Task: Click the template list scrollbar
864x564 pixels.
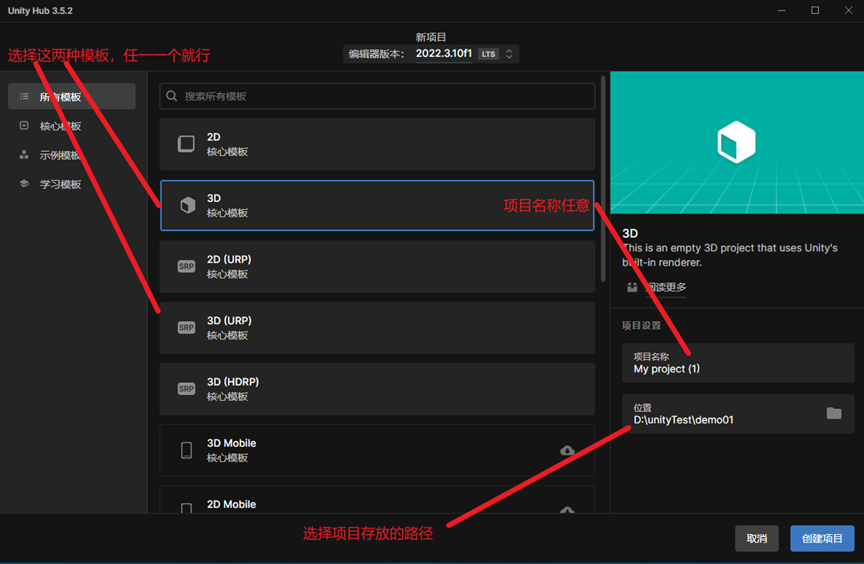Action: point(603,179)
